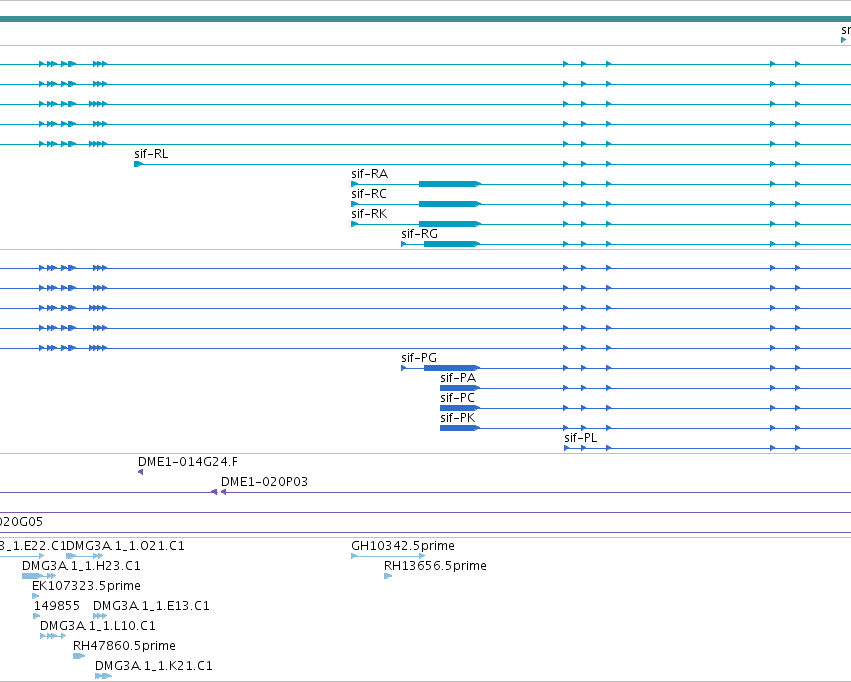This screenshot has height=682, width=851.
Task: Click the sif-PC coding block
Action: point(459,409)
